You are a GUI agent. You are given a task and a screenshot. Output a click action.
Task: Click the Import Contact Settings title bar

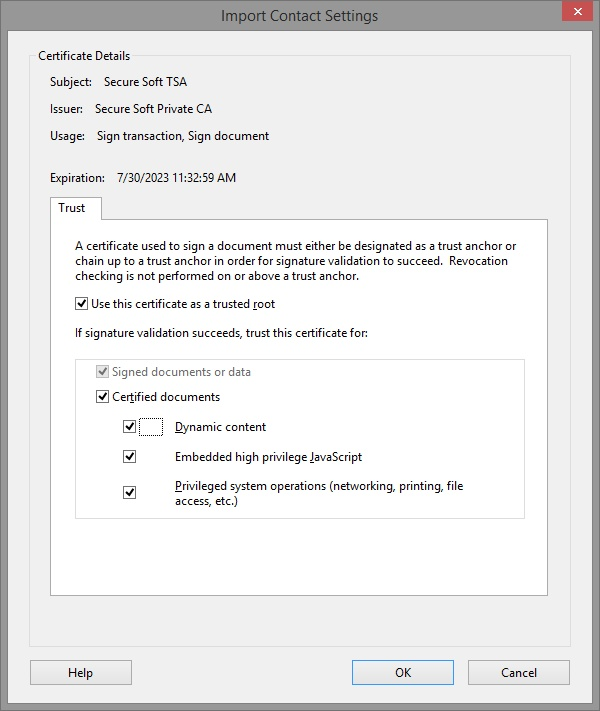pyautogui.click(x=299, y=16)
